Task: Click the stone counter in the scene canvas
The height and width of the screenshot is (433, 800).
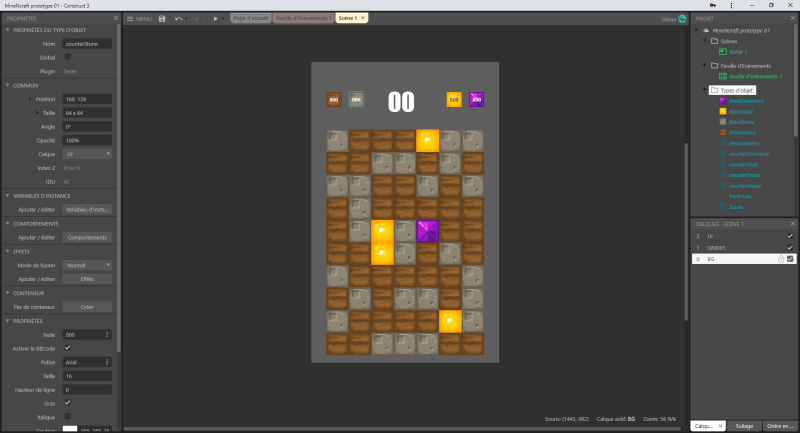Action: point(356,99)
